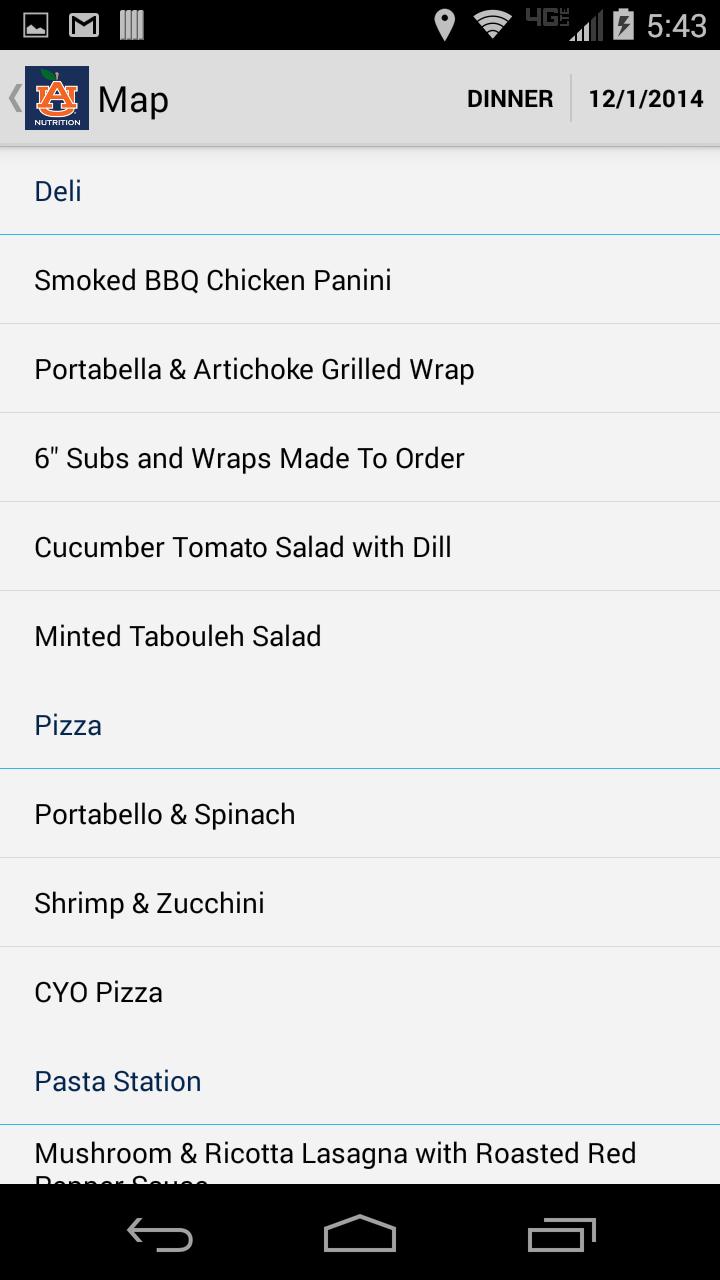The width and height of the screenshot is (720, 1280).
Task: Open the recent apps overview
Action: pyautogui.click(x=561, y=1235)
